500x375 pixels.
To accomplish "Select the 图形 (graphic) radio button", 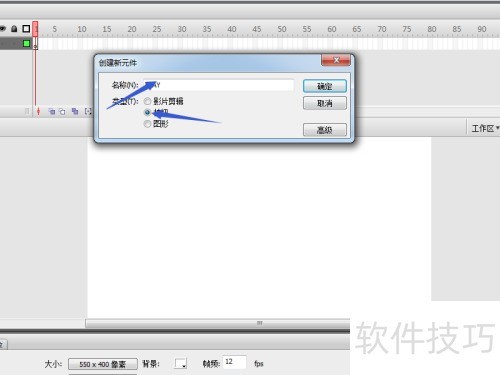I will coord(147,124).
